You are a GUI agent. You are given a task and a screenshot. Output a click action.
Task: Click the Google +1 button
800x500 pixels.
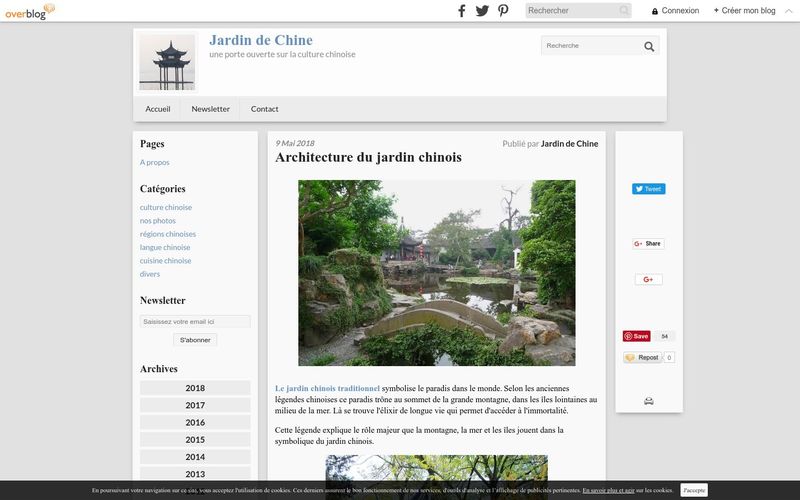pos(648,280)
